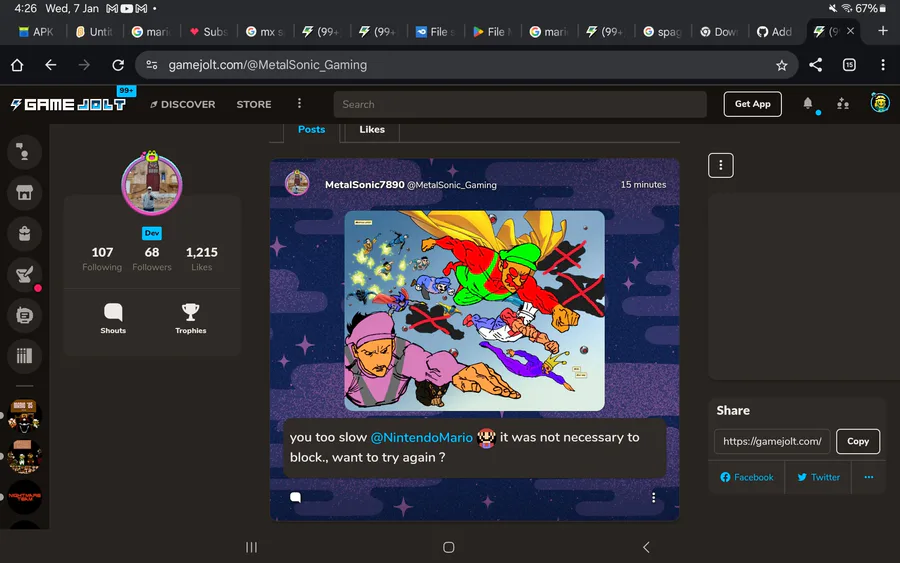
Task: Switch to the GitHub Add tab
Action: [775, 32]
